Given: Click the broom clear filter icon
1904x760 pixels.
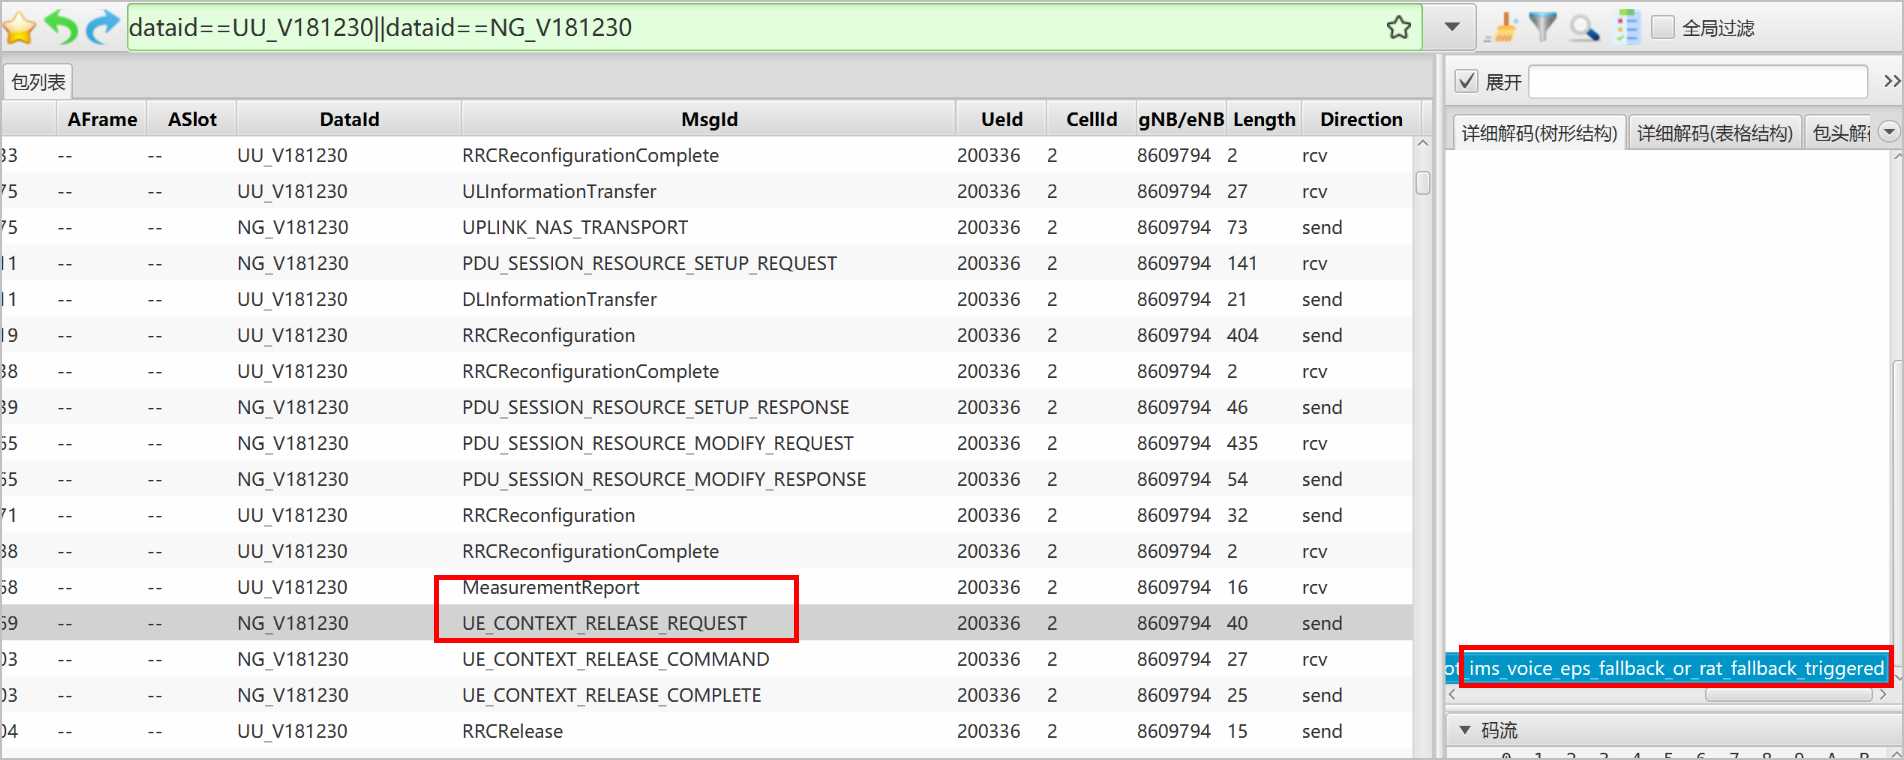Looking at the screenshot, I should coord(1501,28).
